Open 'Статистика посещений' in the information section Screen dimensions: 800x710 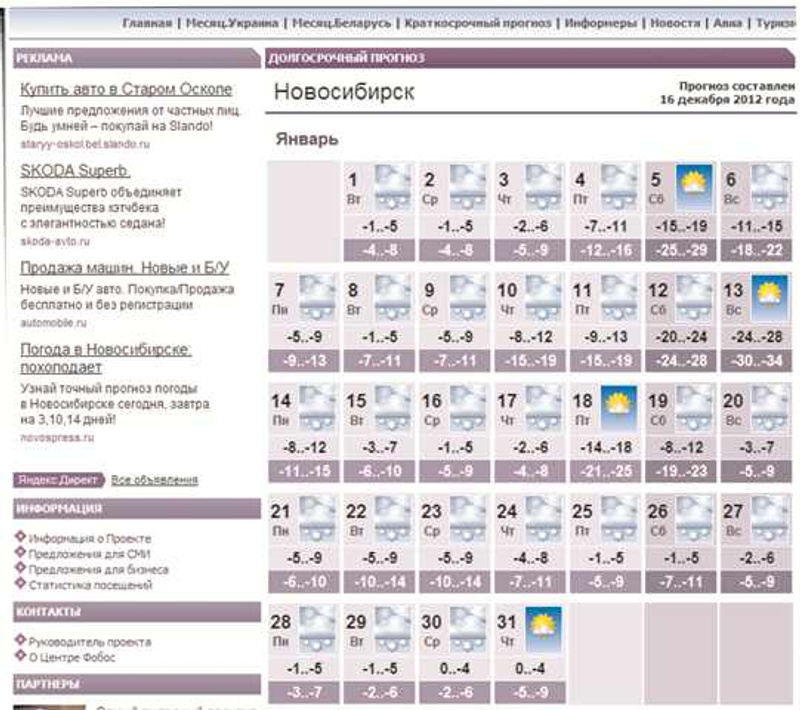[91, 585]
